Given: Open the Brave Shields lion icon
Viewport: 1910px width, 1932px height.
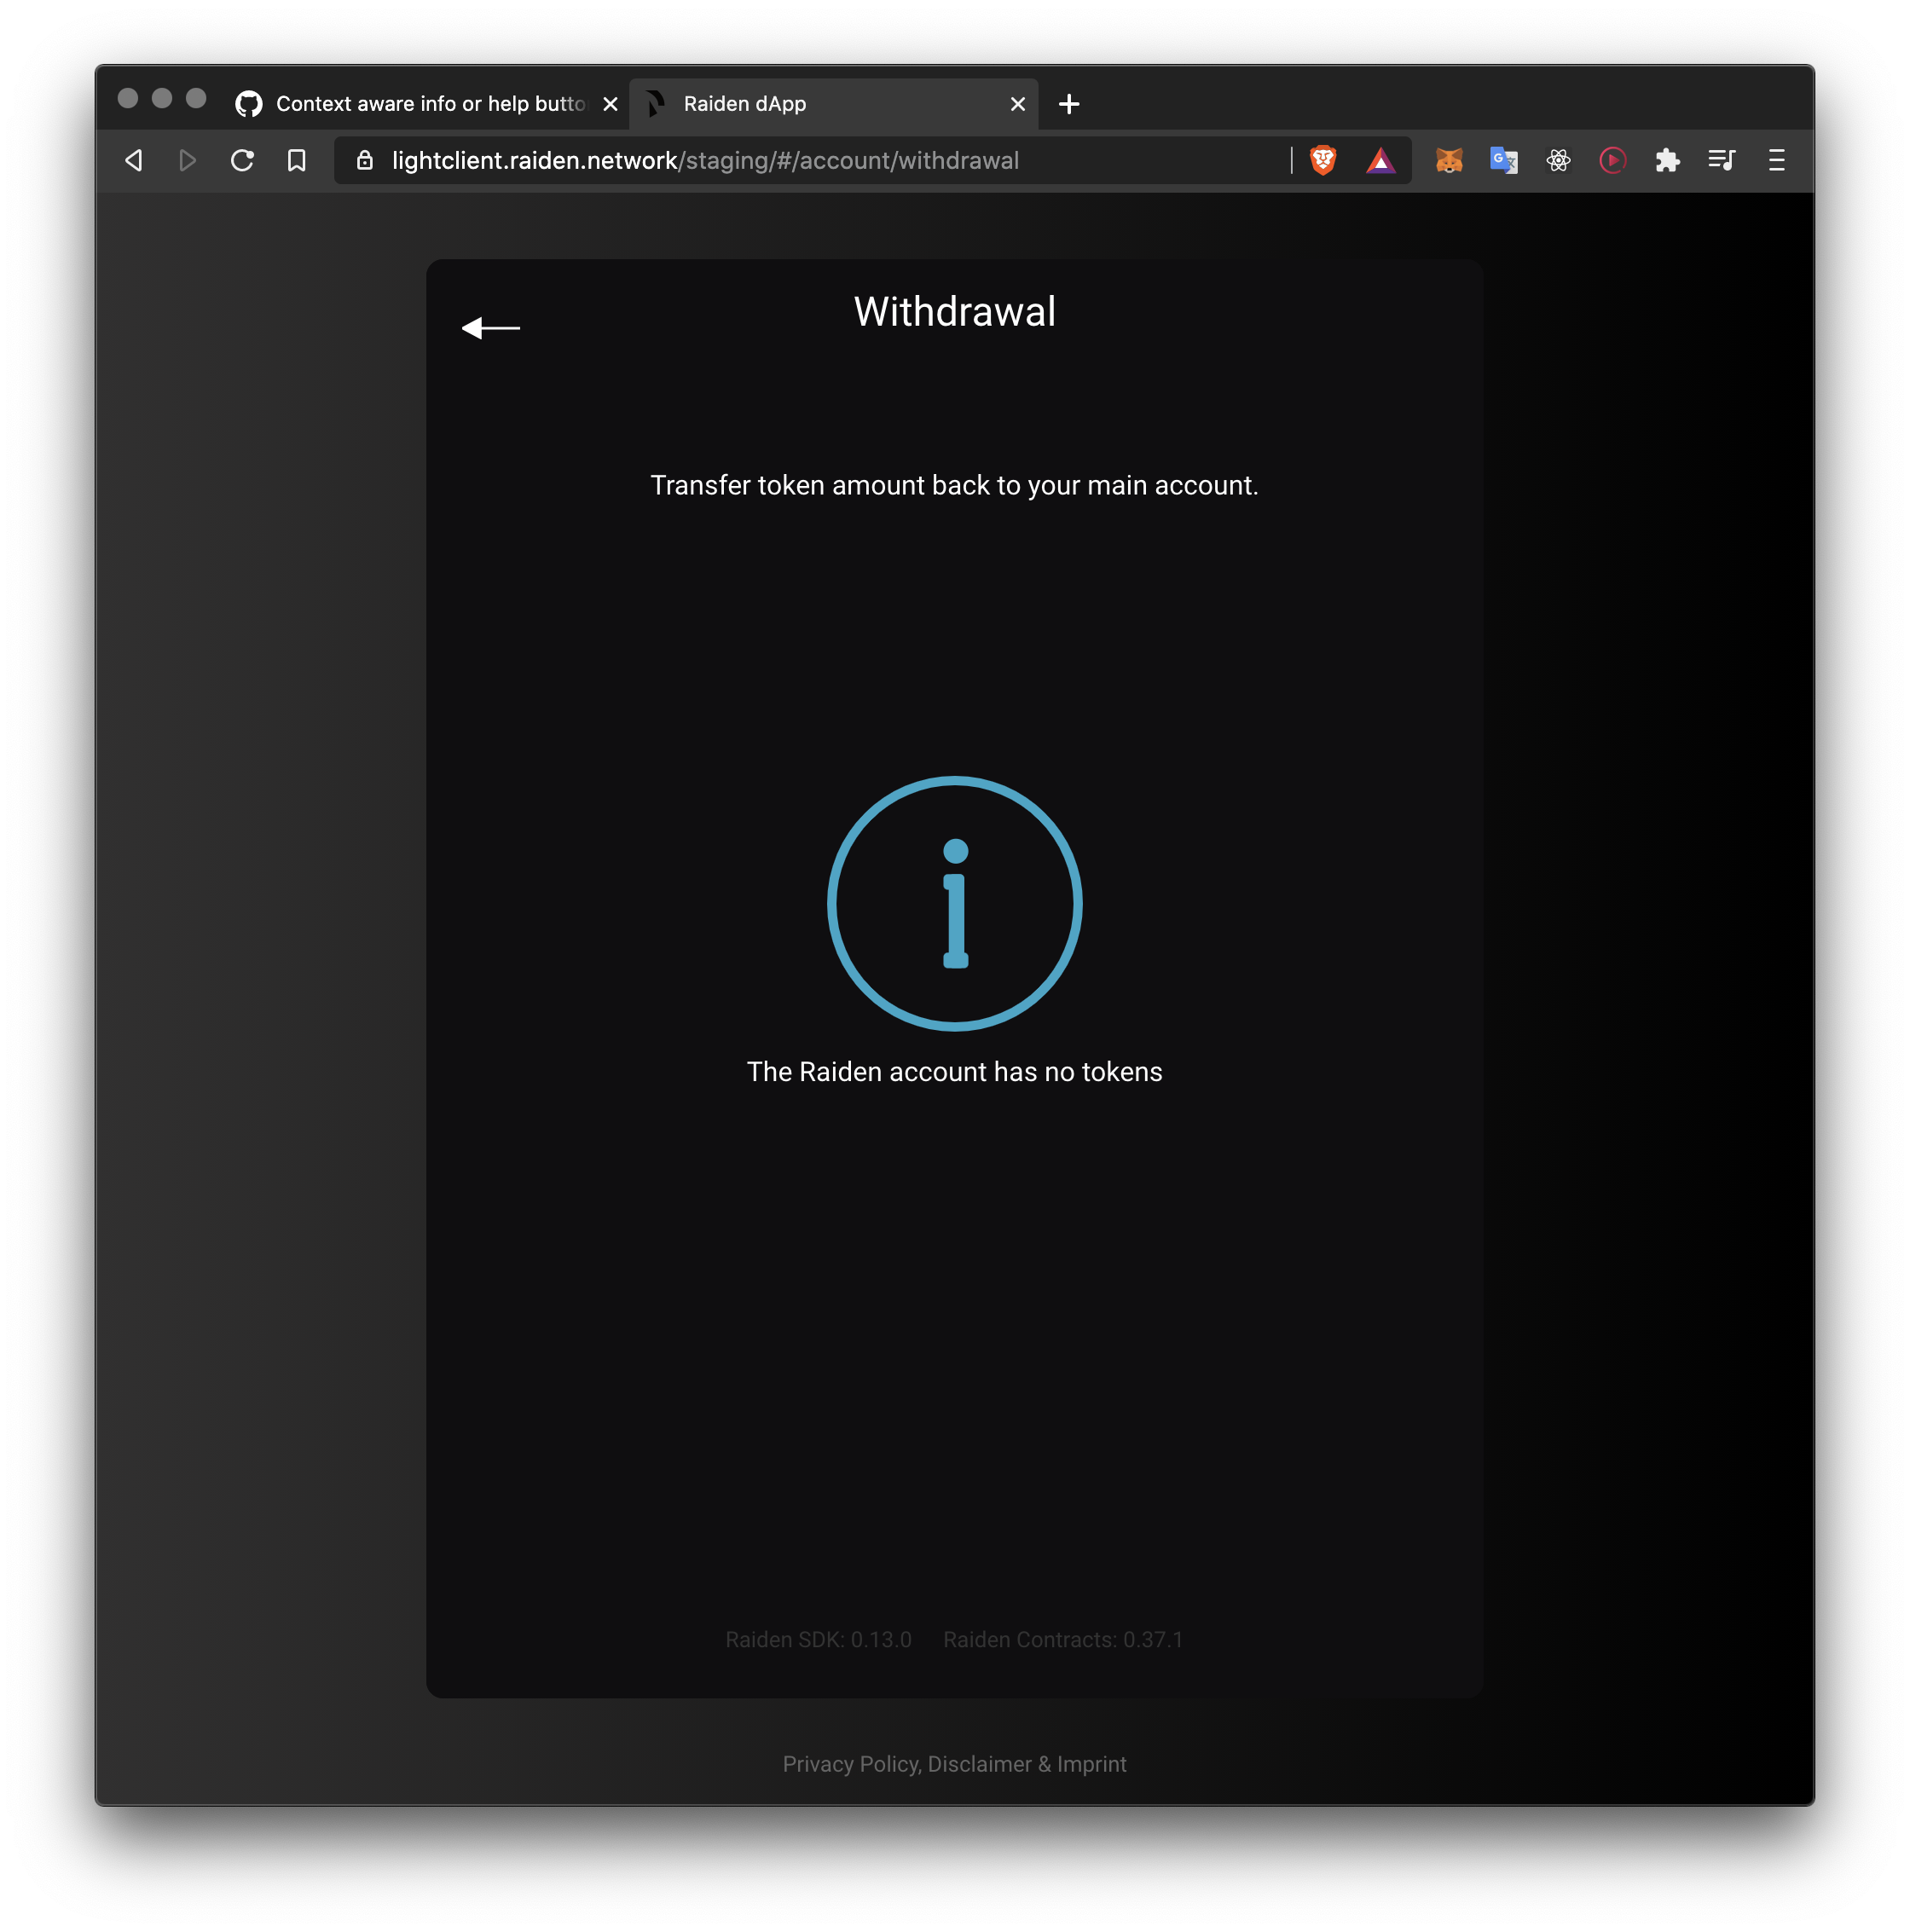Looking at the screenshot, I should [1322, 160].
